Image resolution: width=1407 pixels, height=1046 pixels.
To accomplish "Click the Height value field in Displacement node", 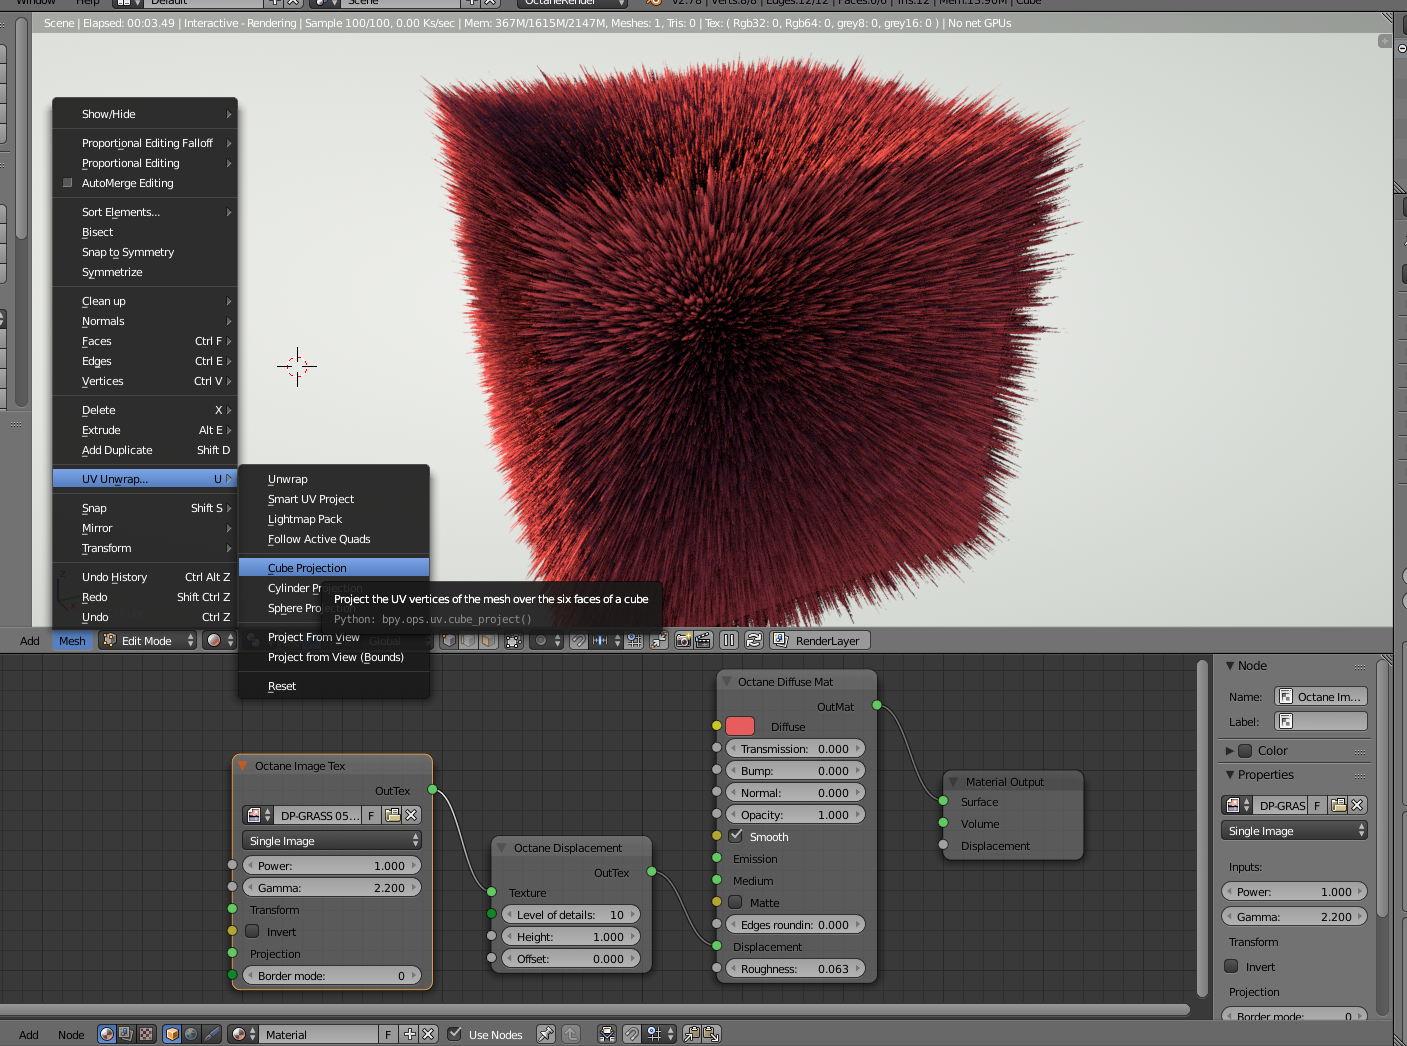I will [570, 937].
